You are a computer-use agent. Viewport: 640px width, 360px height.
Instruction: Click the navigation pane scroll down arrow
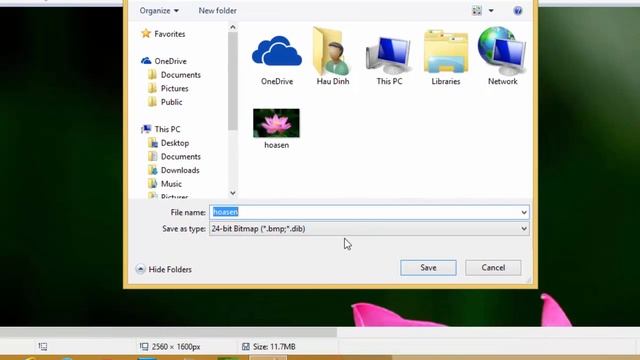233,193
